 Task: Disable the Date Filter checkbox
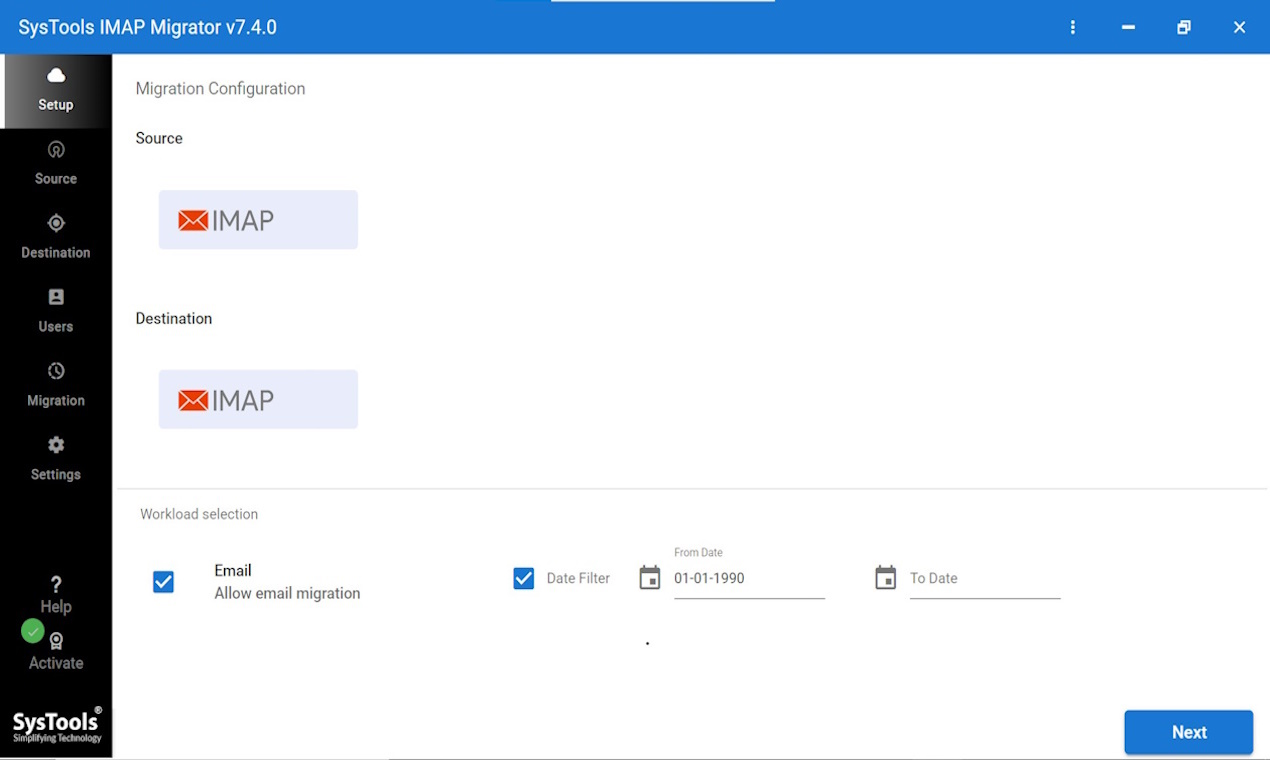coord(524,578)
